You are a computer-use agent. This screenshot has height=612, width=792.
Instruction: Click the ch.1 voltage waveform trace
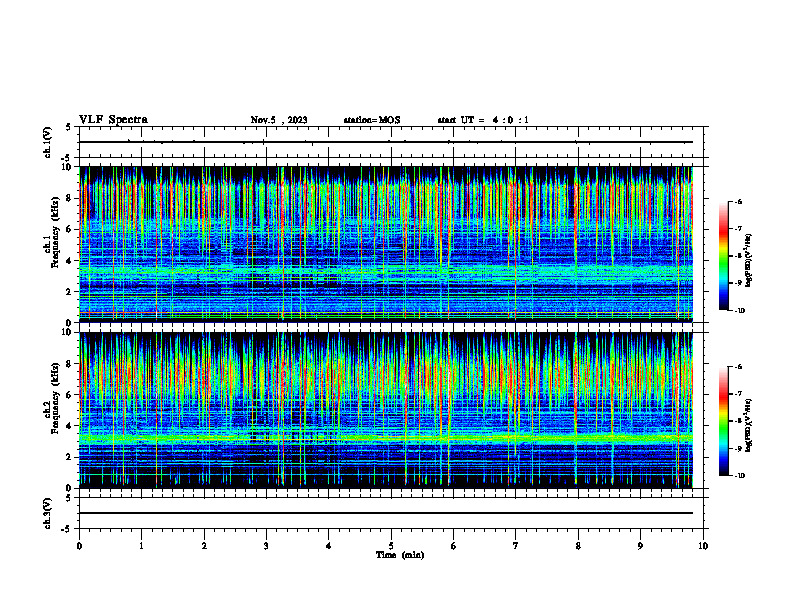(386, 142)
